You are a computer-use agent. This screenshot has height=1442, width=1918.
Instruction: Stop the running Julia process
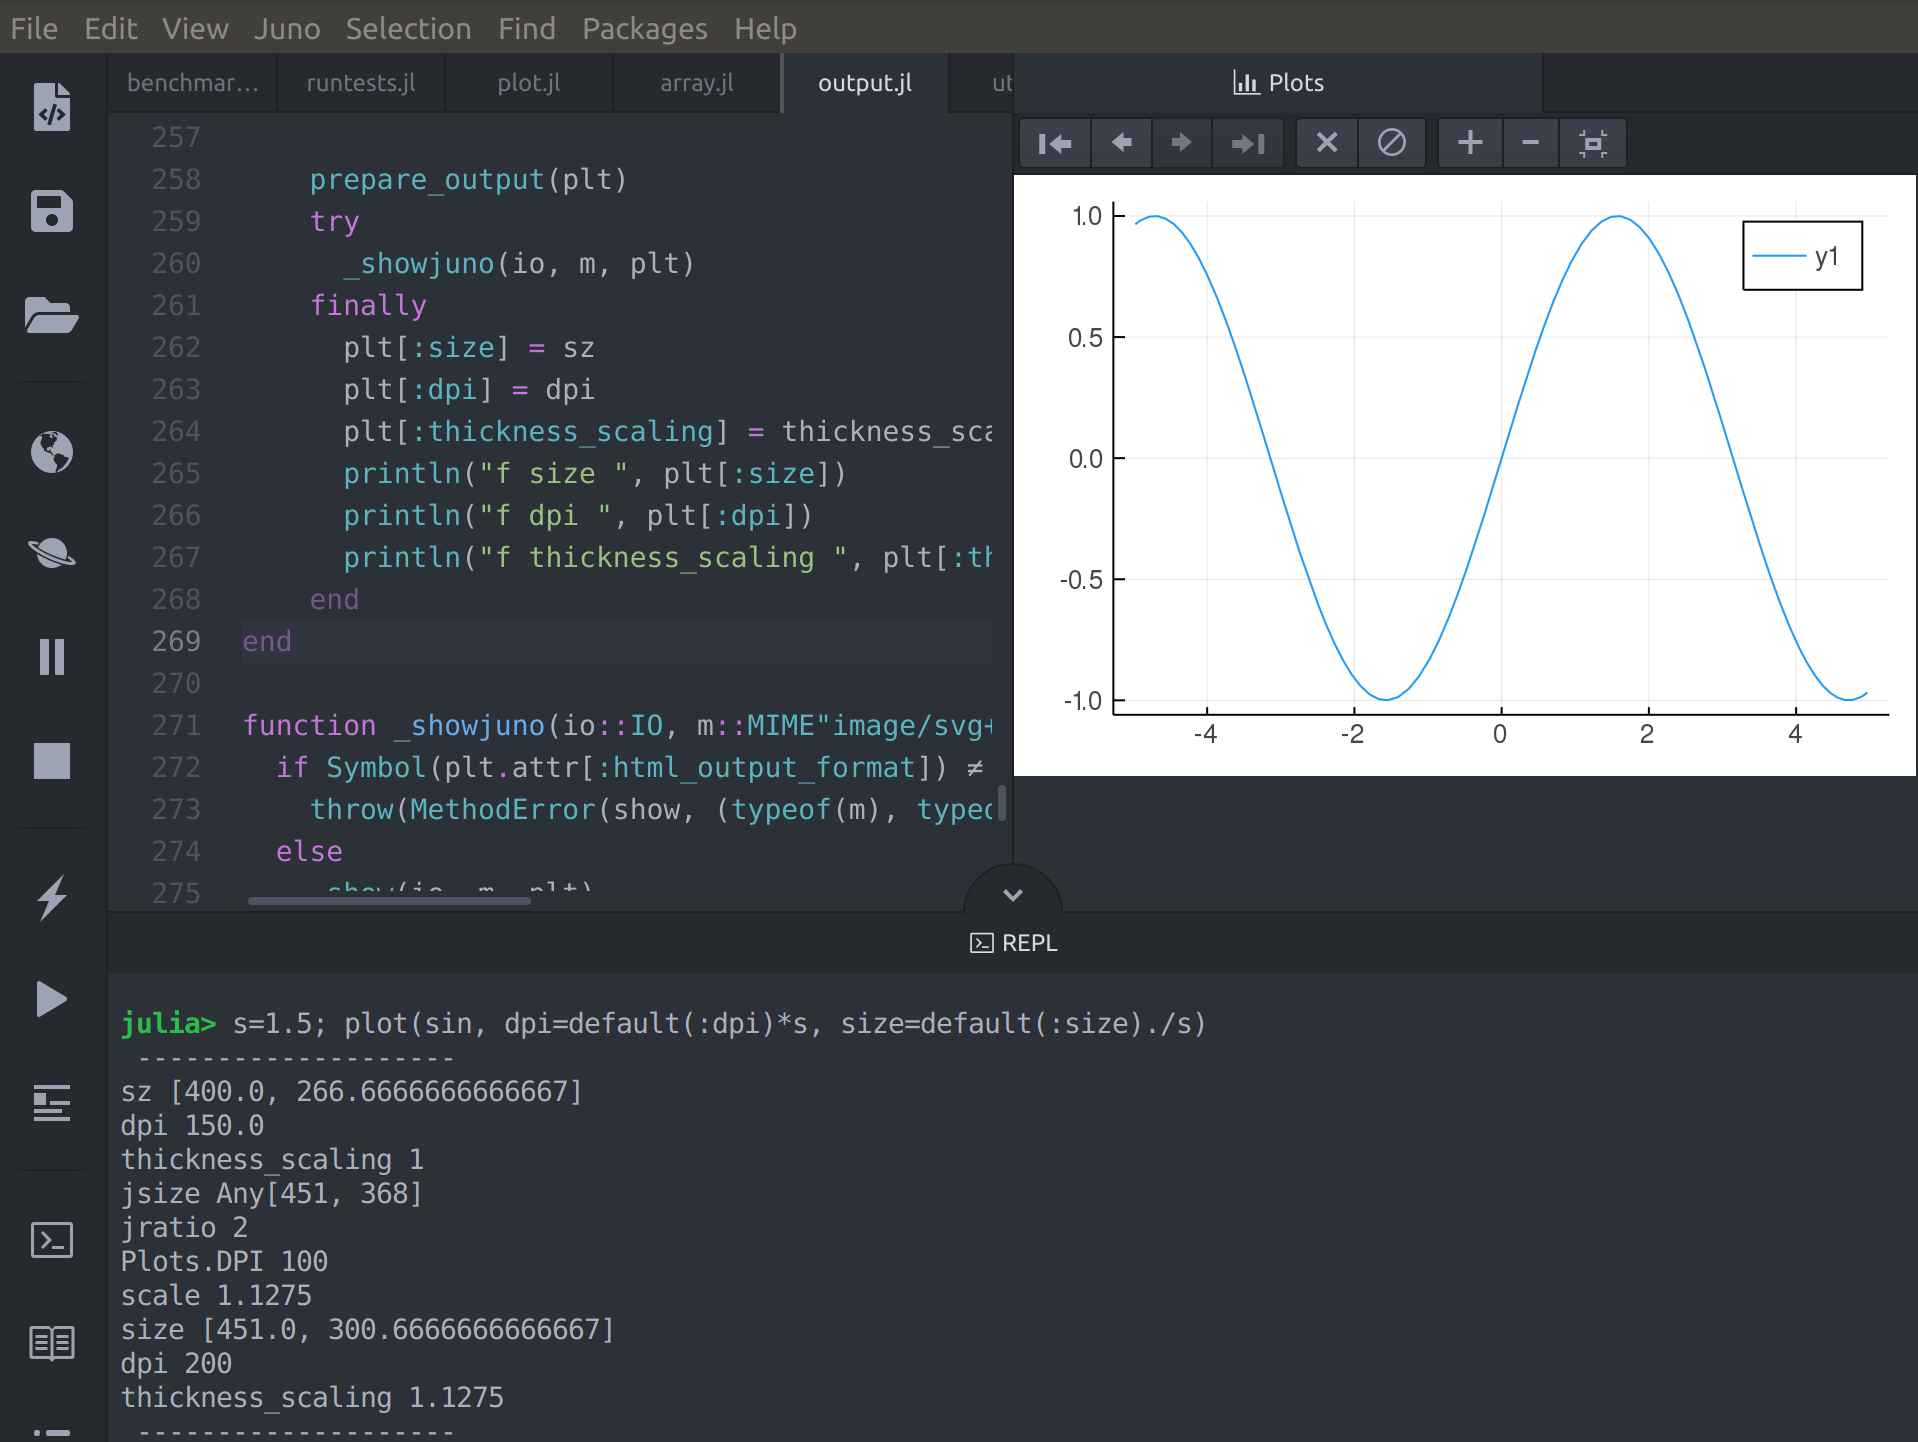point(51,762)
